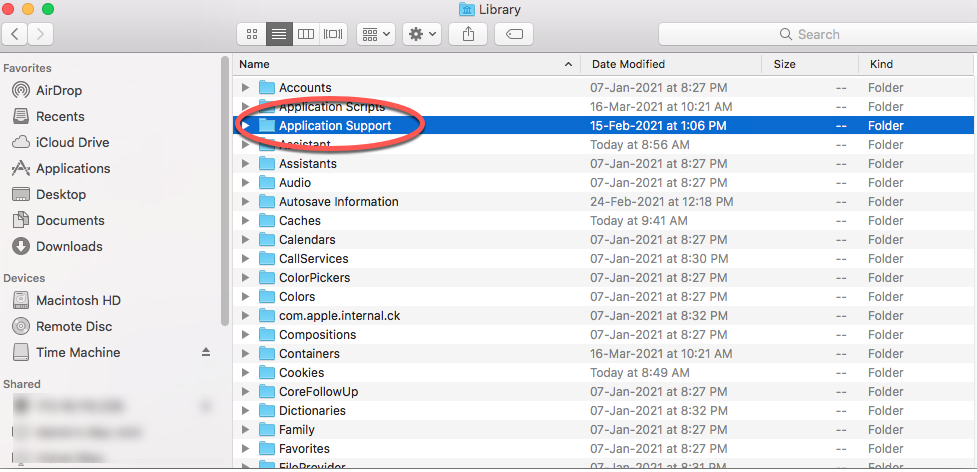Select the Application Scripts row
The image size is (977, 472).
603,107
